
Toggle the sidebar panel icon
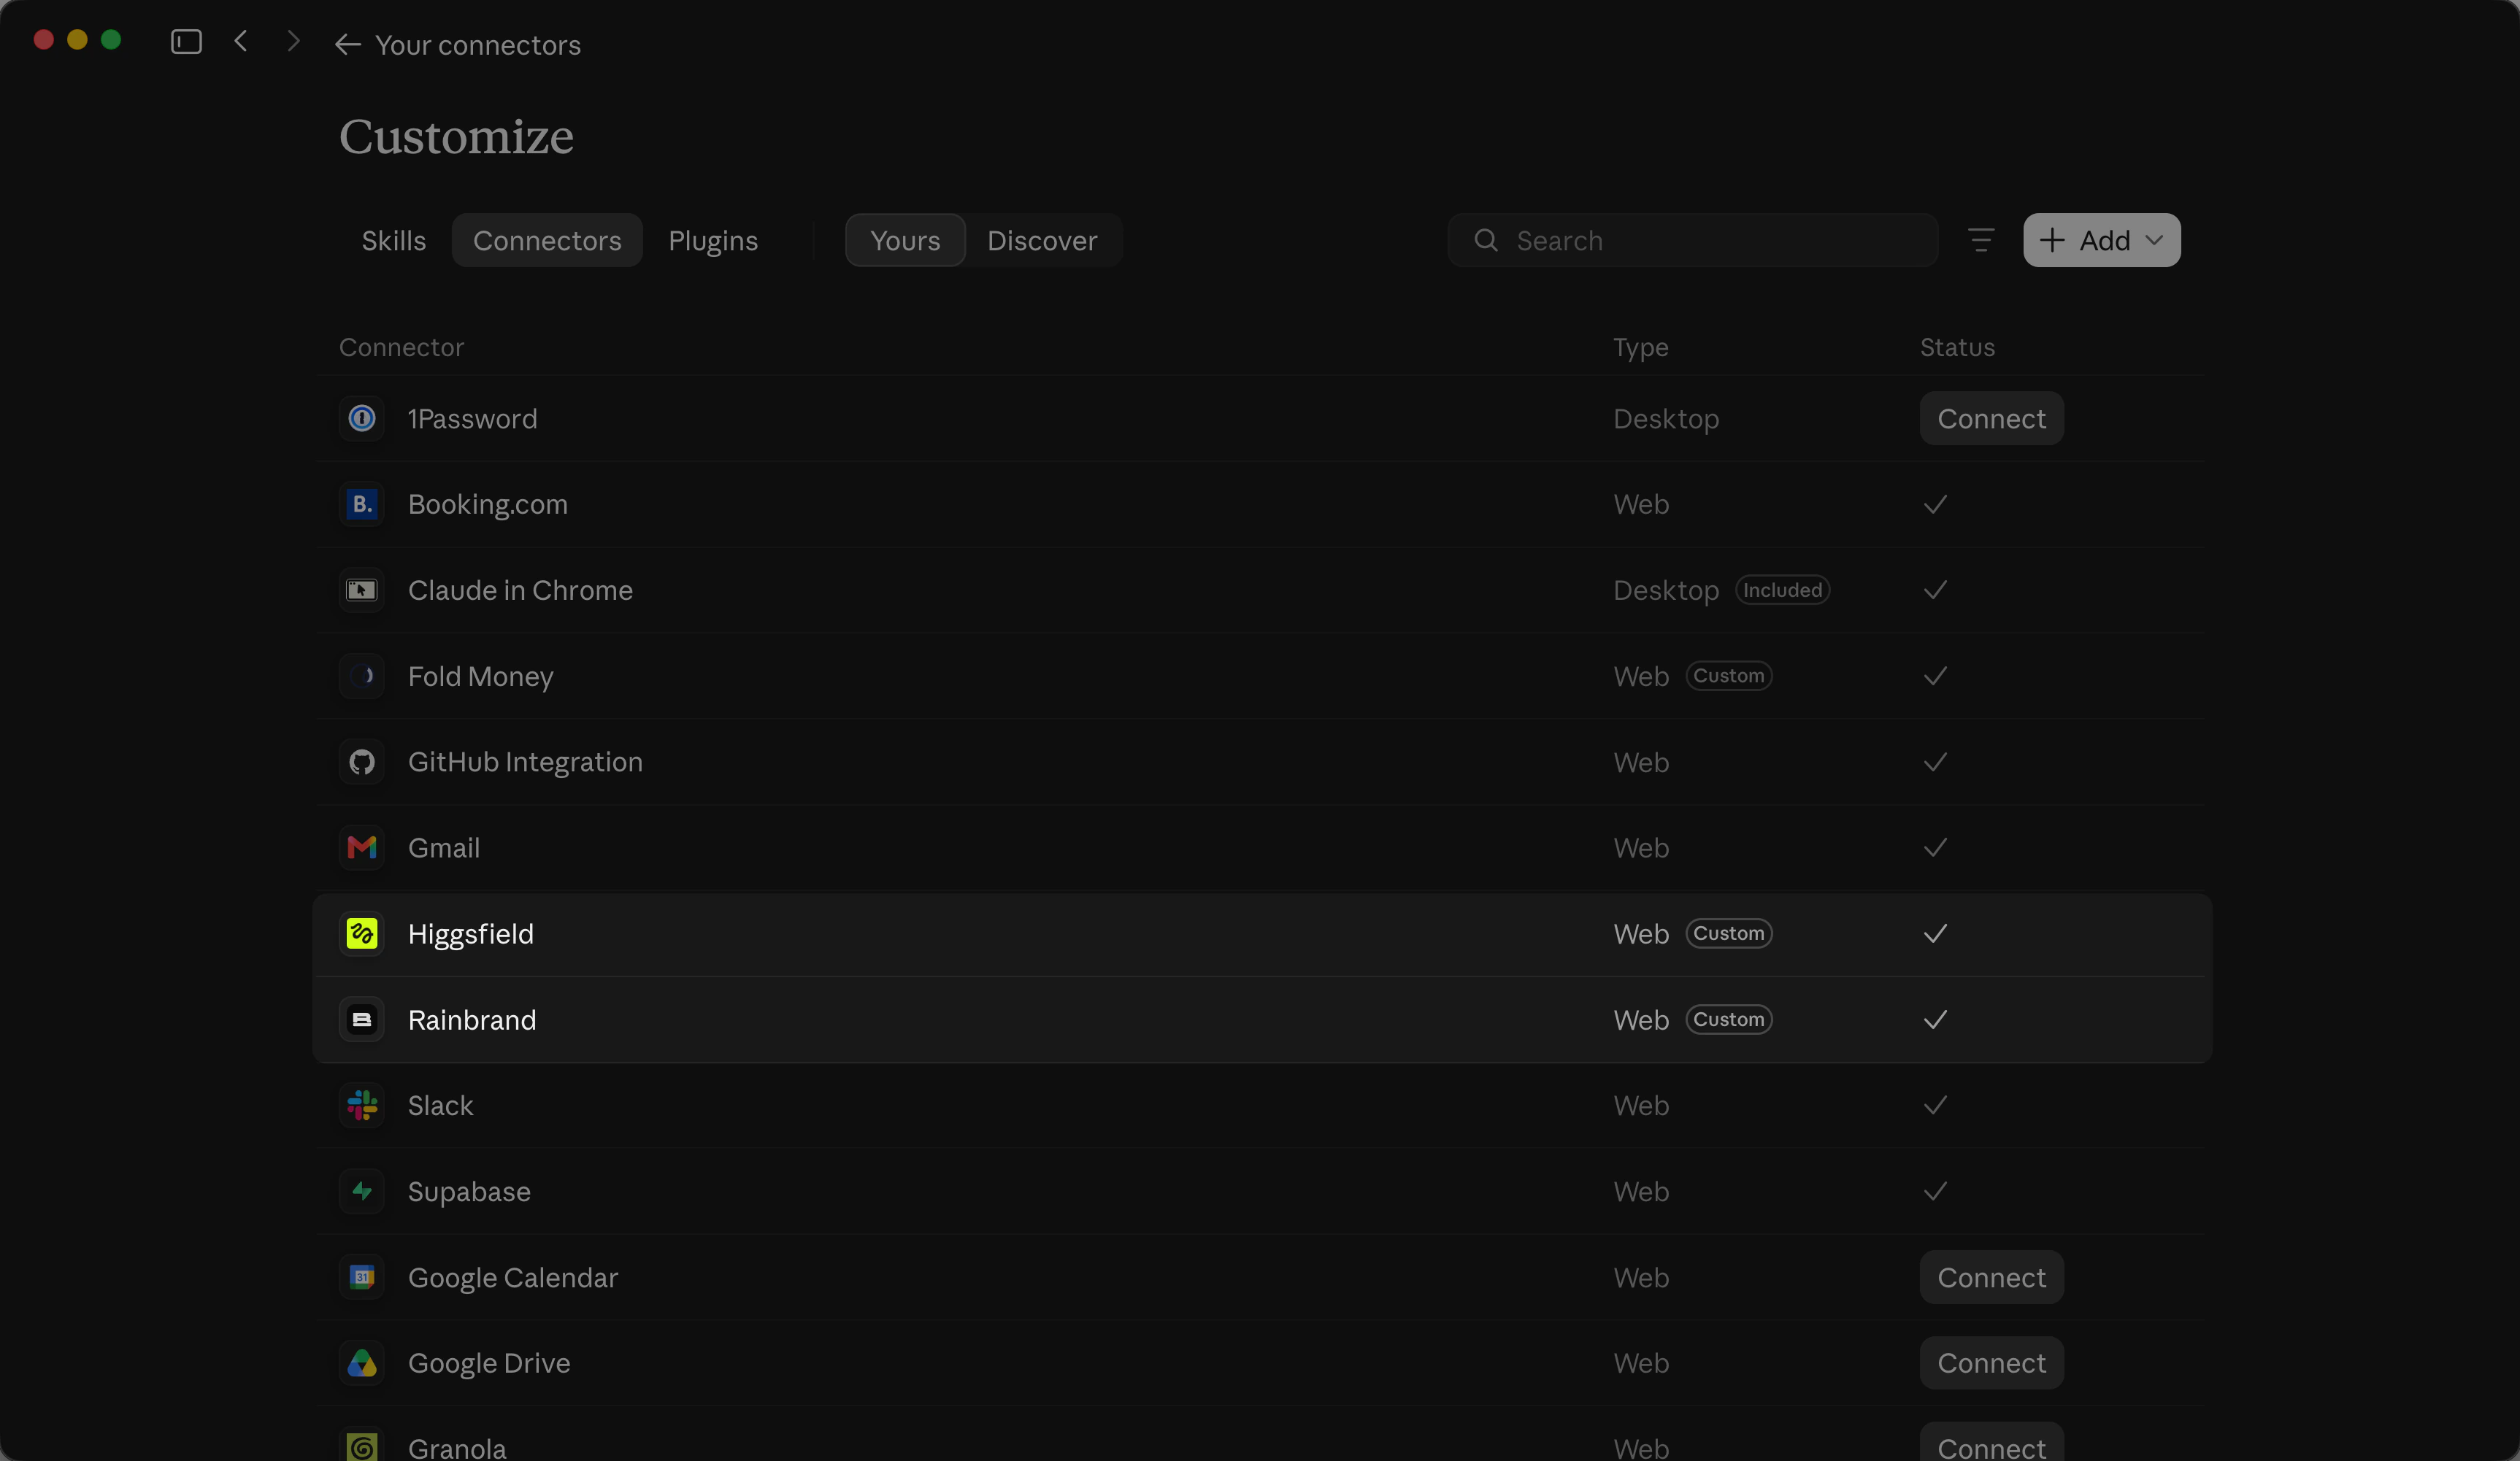186,42
